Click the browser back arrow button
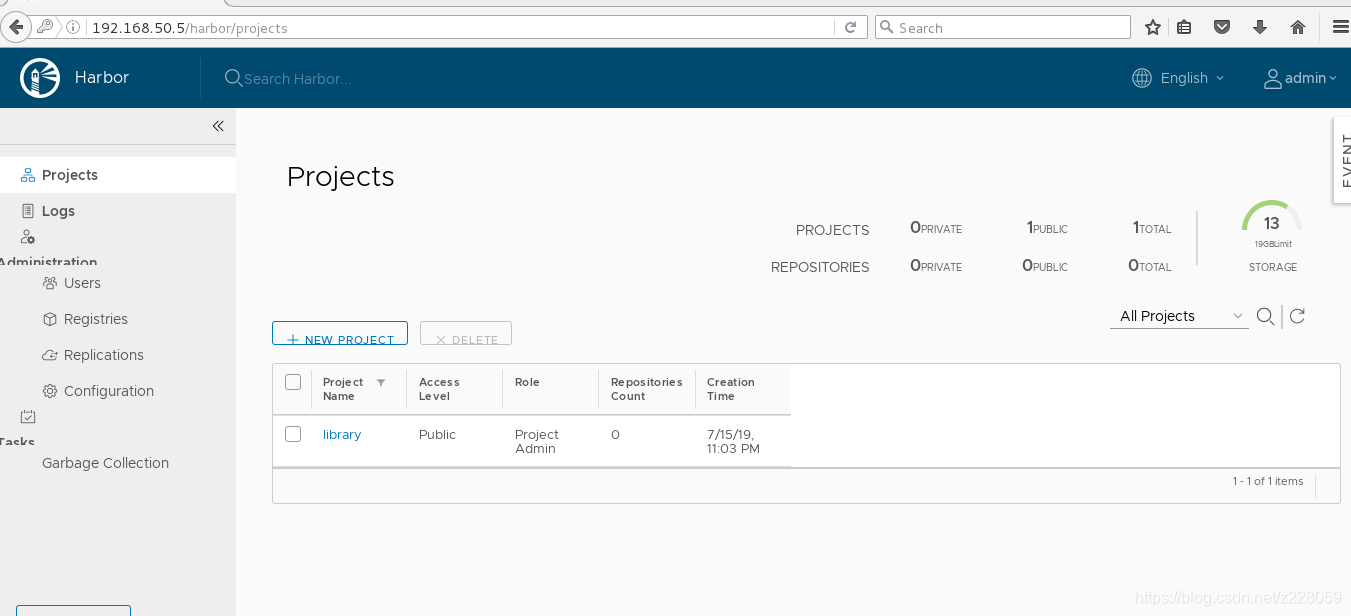This screenshot has width=1351, height=616. coord(15,27)
